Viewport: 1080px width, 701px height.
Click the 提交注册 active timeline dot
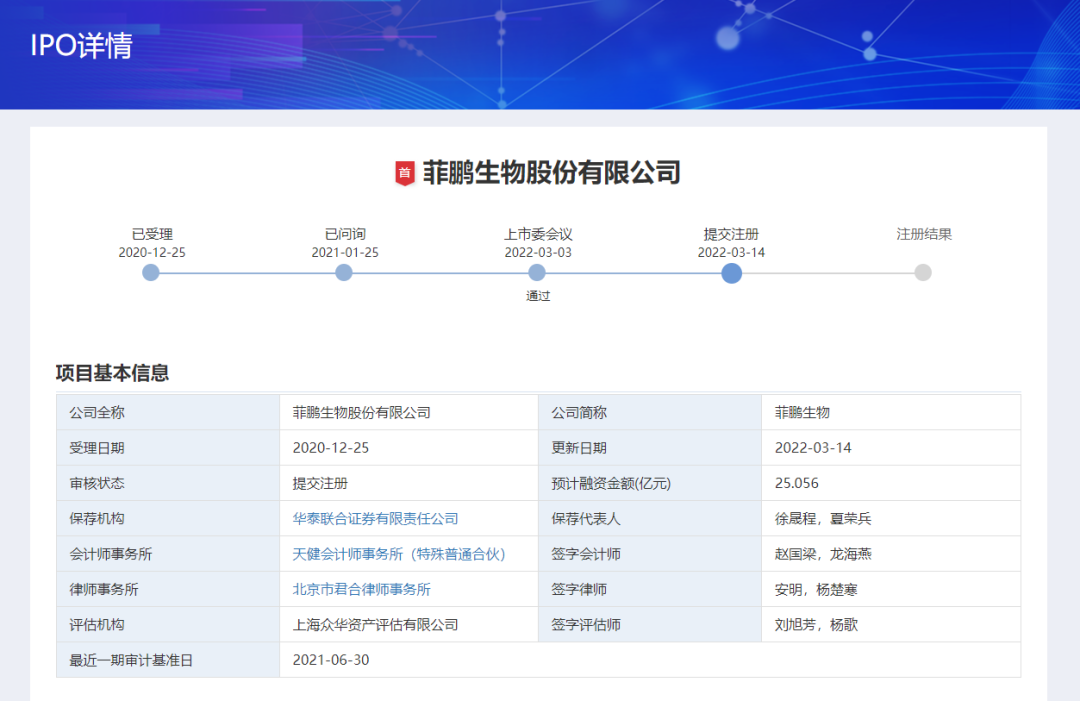coord(731,273)
